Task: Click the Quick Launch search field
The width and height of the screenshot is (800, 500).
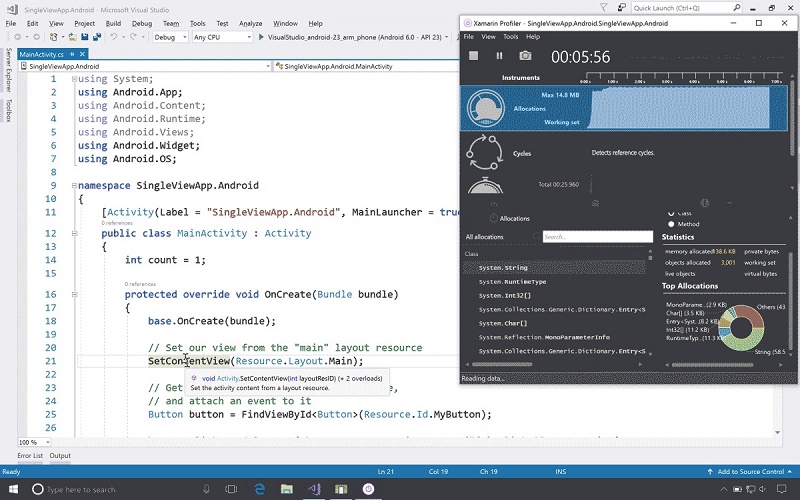Action: click(x=687, y=8)
